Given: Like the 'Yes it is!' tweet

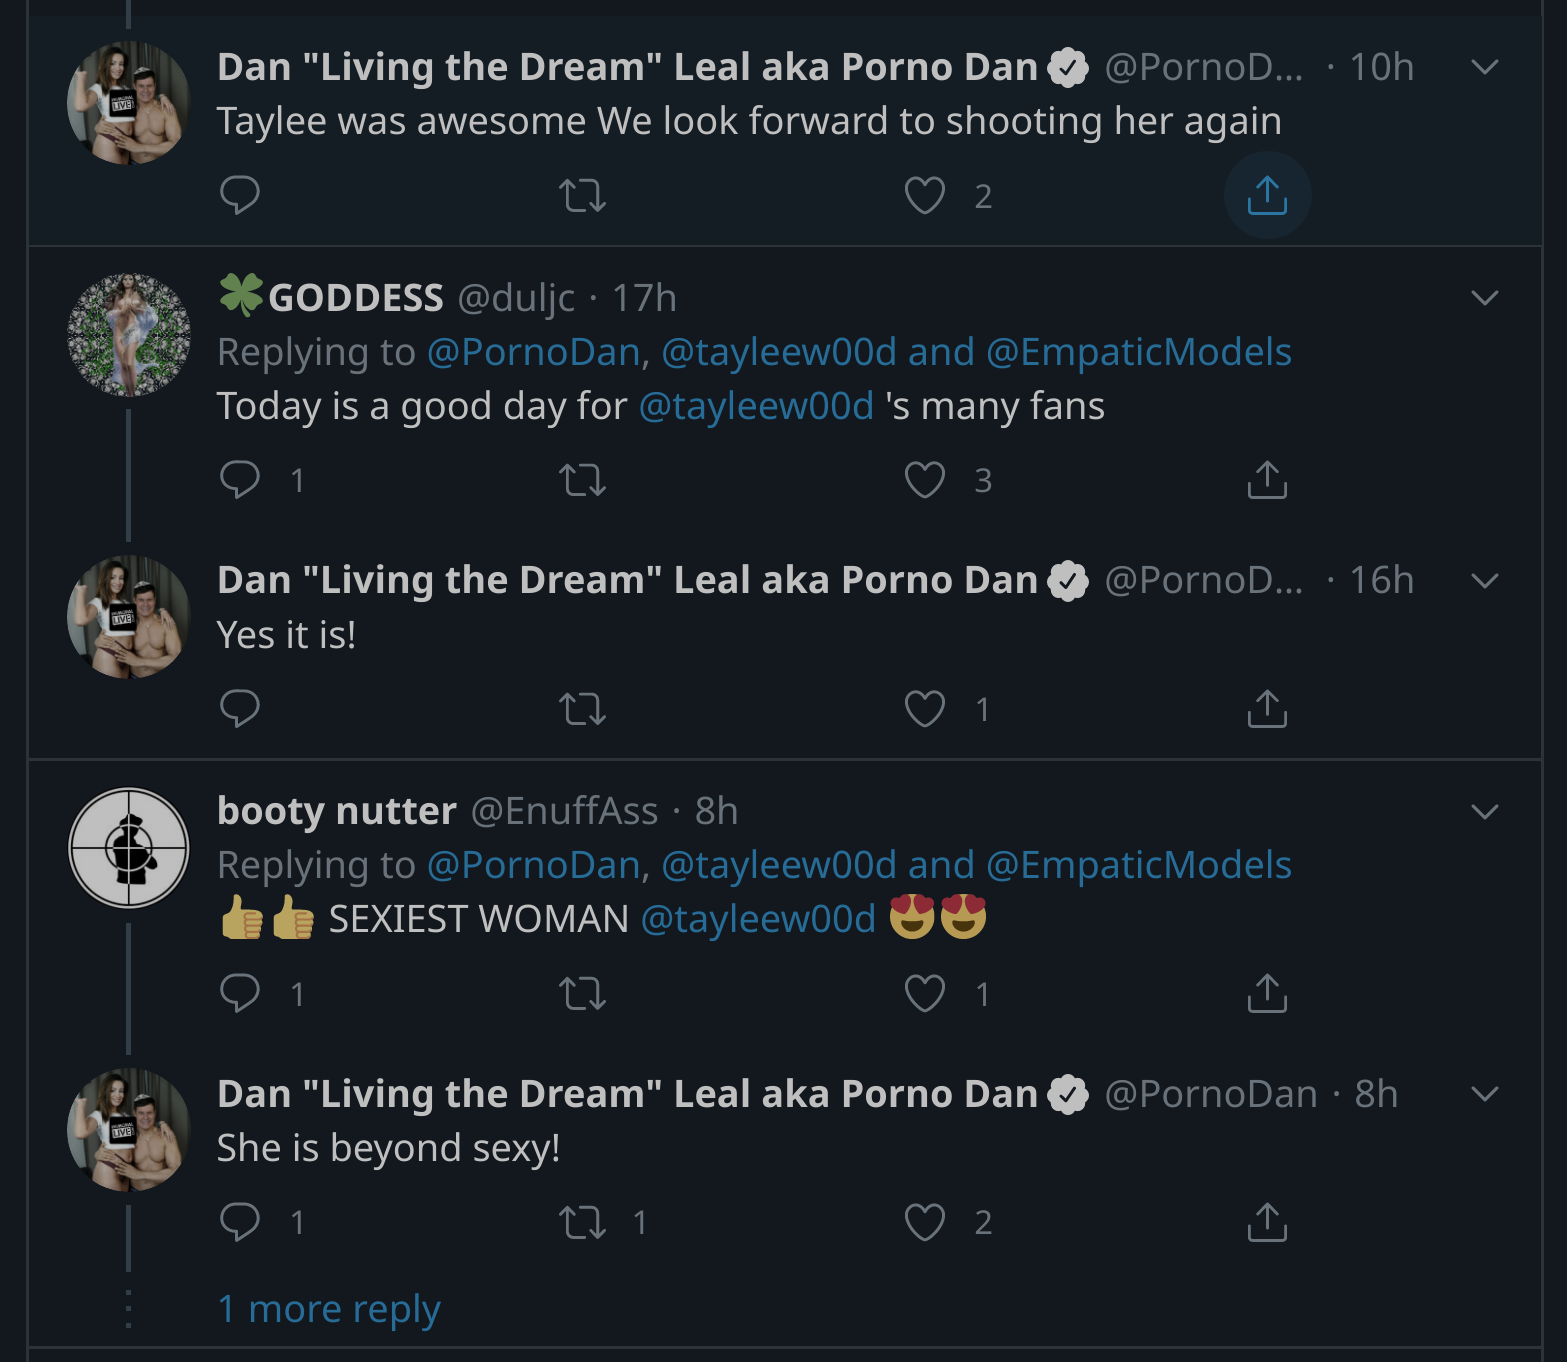Looking at the screenshot, I should coord(924,709).
